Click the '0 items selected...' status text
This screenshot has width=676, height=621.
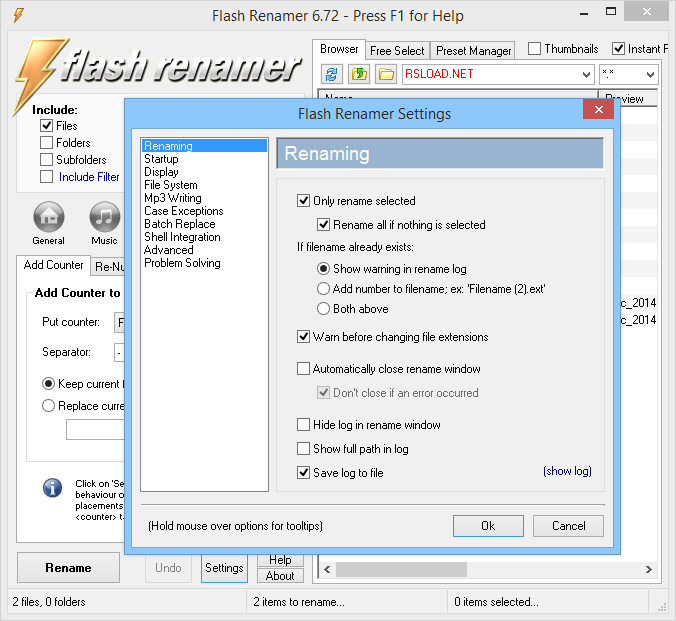point(496,602)
